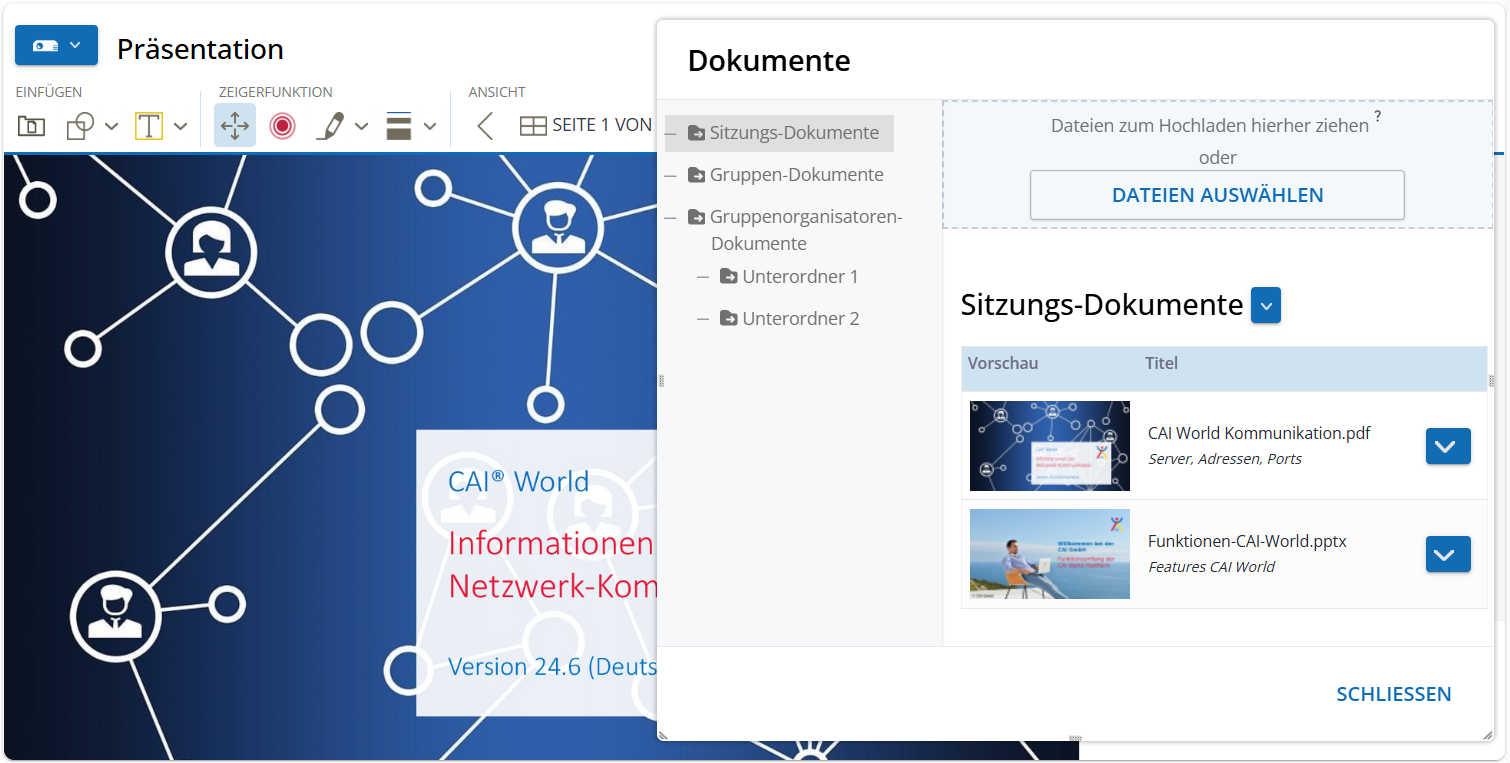Click the line thickness icon

click(x=399, y=127)
